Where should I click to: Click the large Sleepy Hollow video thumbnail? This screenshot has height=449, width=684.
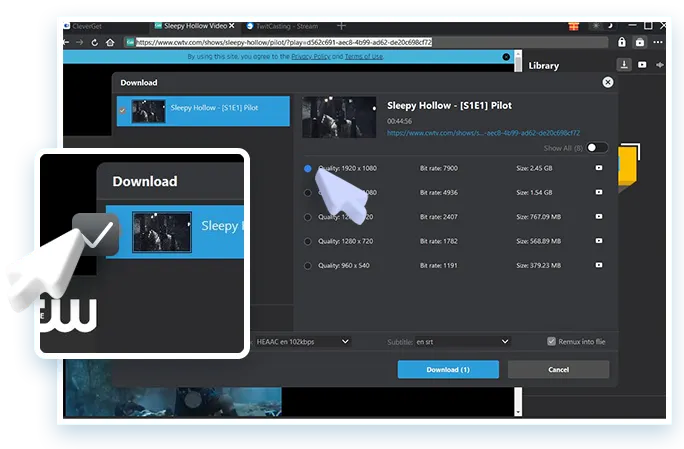coord(339,117)
